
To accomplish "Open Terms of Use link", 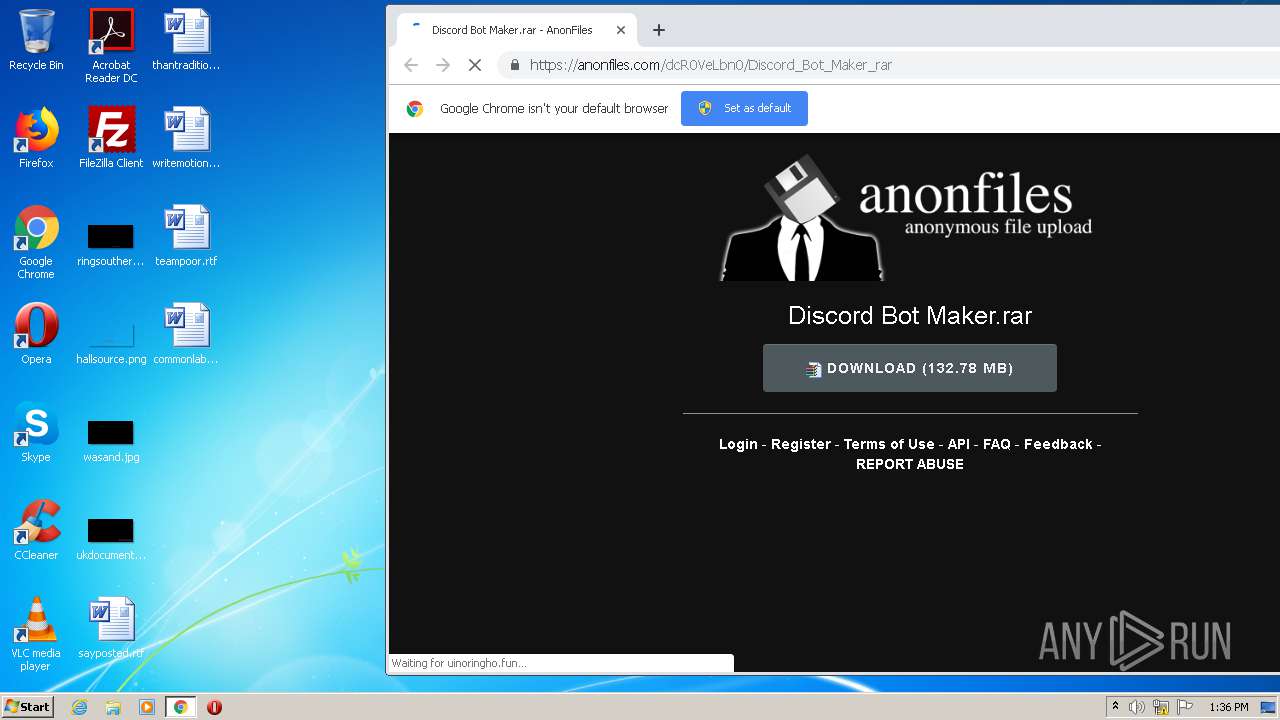I will pyautogui.click(x=889, y=444).
